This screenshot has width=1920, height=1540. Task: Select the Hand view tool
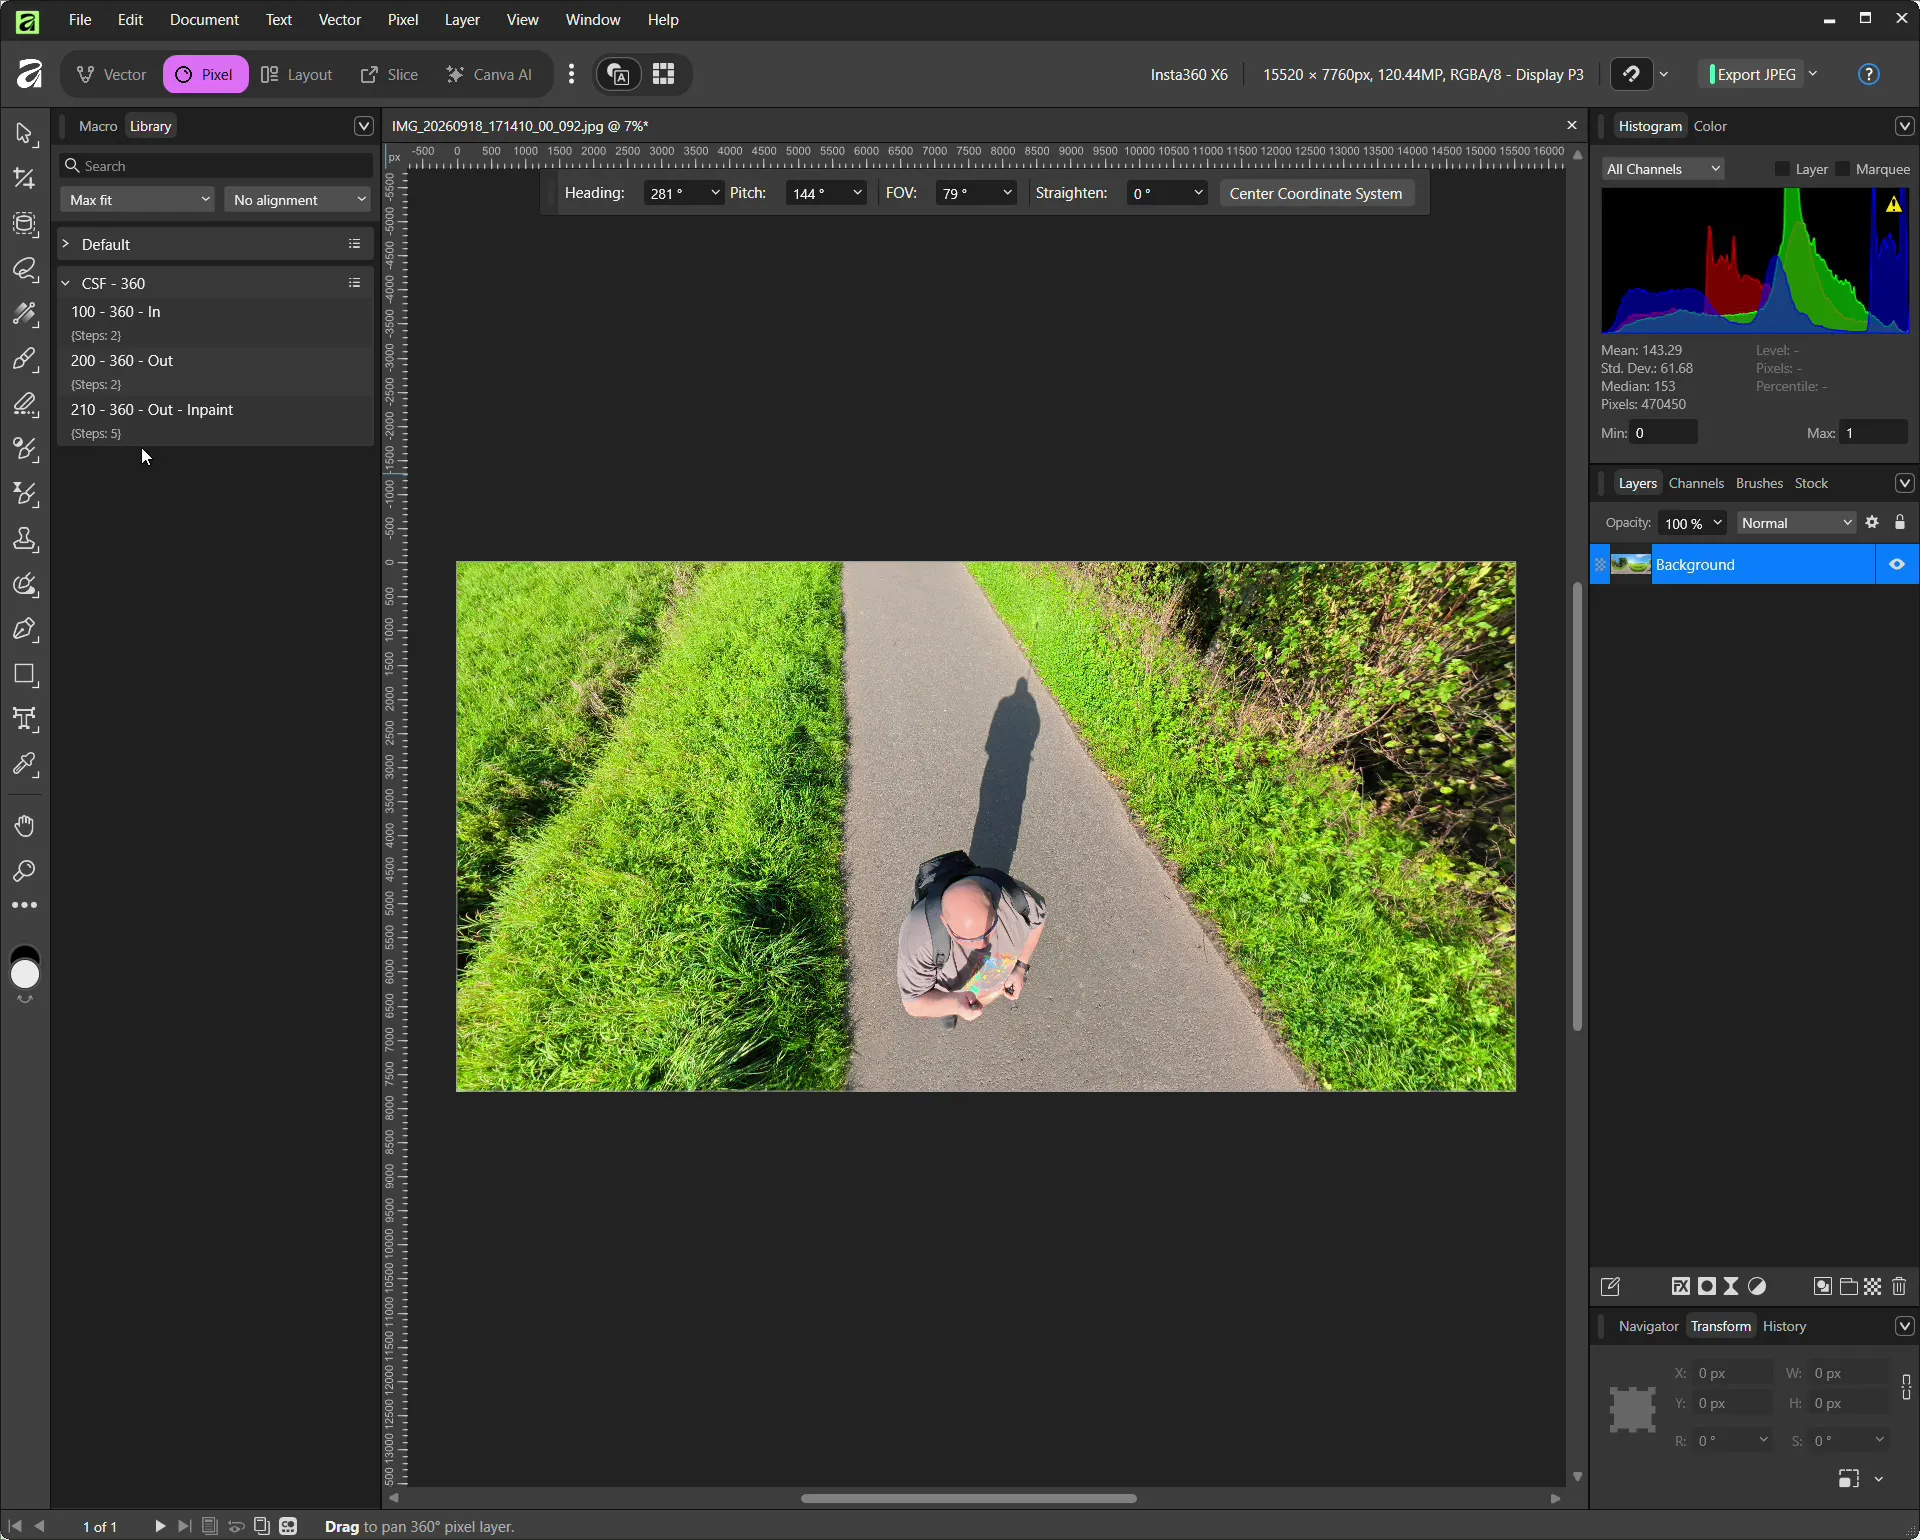25,826
